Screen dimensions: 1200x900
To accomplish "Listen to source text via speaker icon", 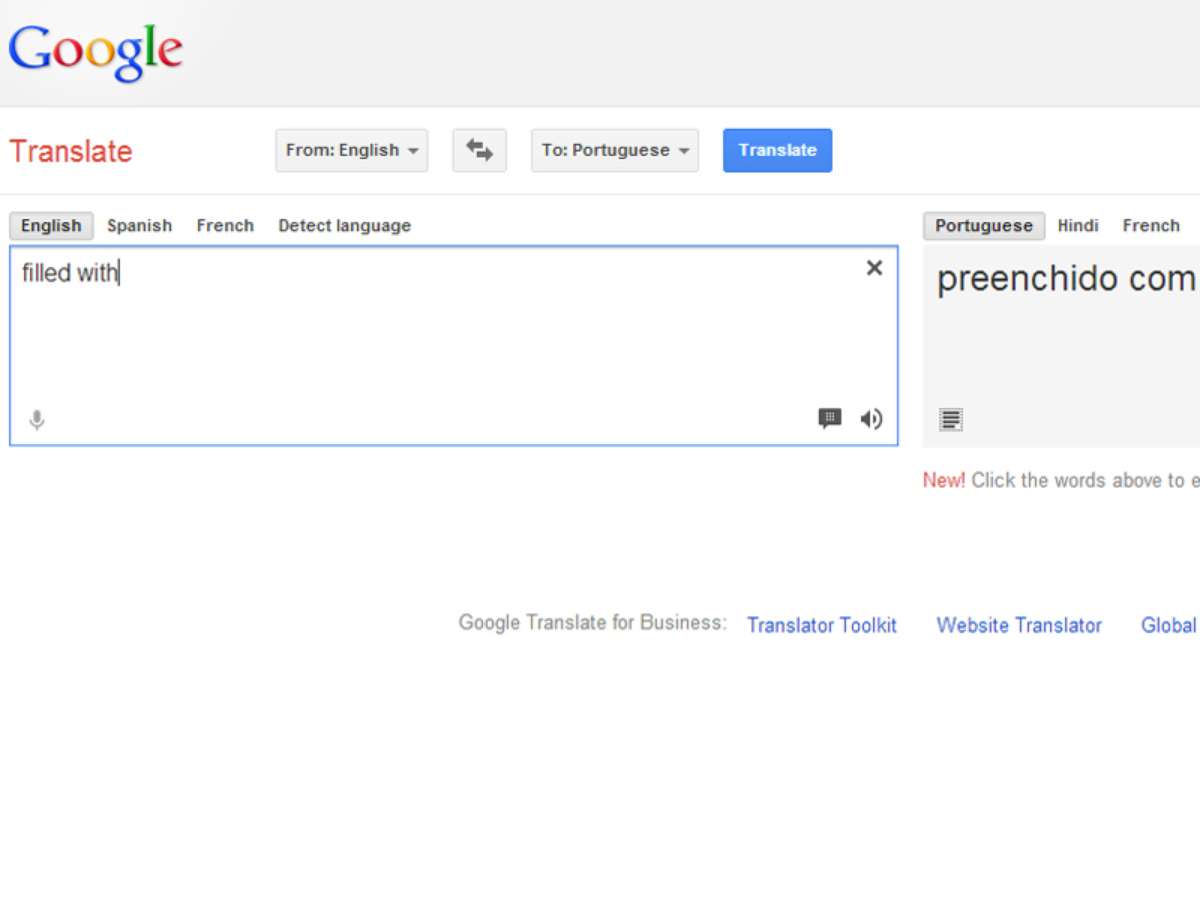I will tap(871, 419).
